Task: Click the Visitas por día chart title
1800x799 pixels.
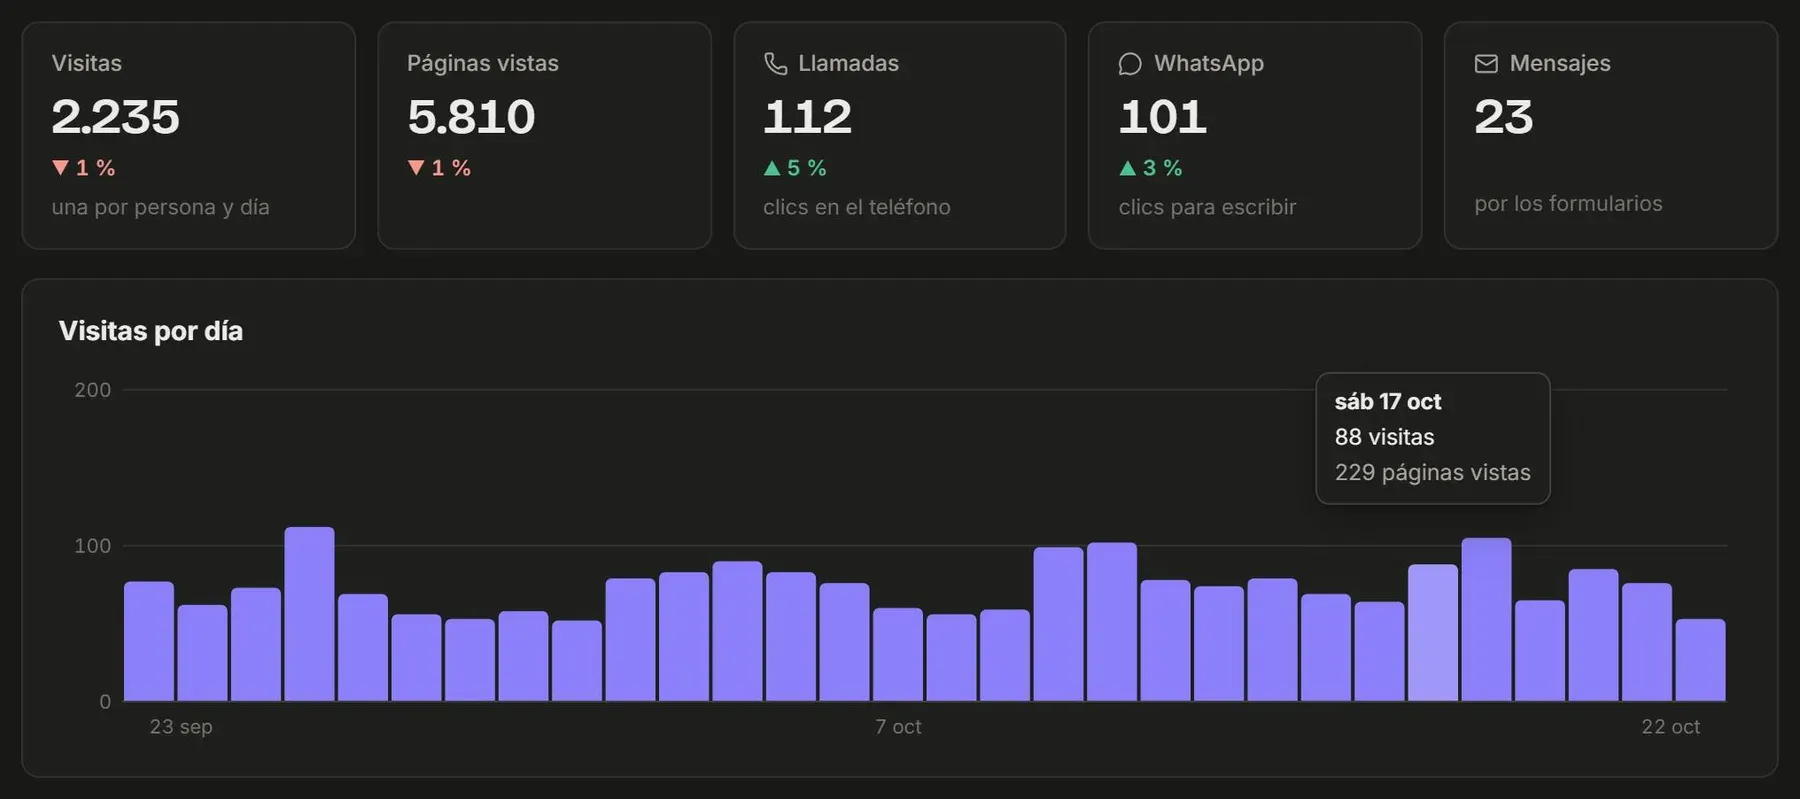Action: click(x=151, y=331)
